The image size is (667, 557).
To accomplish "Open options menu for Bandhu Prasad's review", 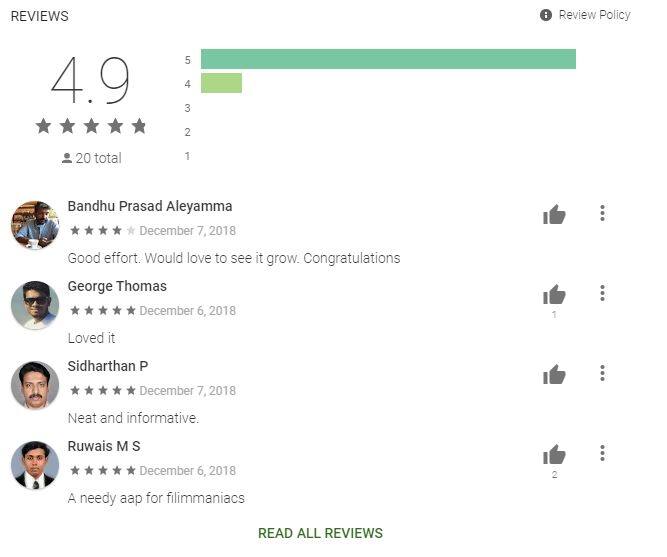I will (x=602, y=213).
